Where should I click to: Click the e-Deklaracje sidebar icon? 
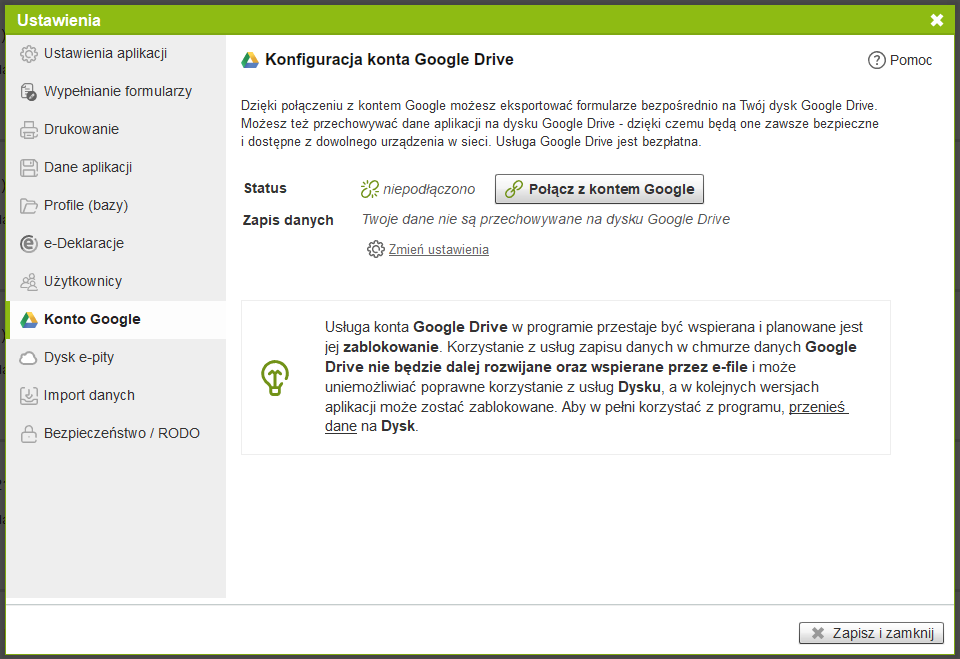[29, 244]
